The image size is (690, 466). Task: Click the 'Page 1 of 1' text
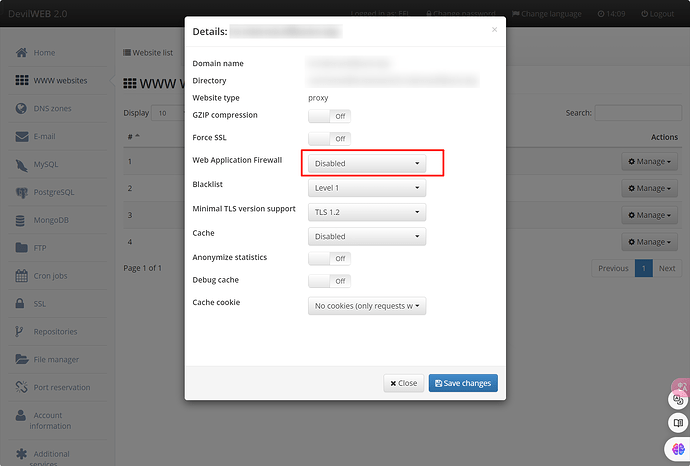(x=143, y=268)
